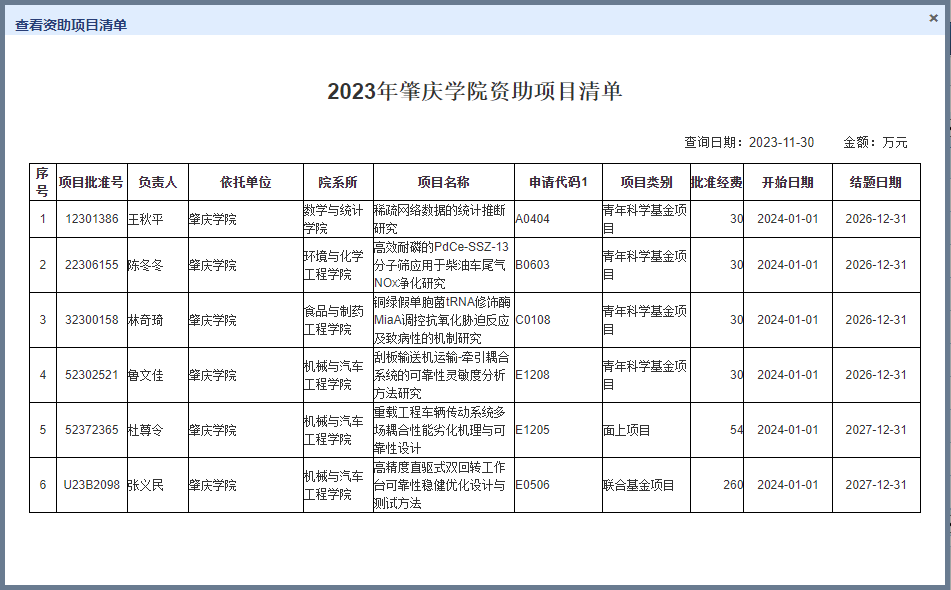Viewport: 951px width, 590px height.
Task: Select the name 陈冬冬 in row two
Action: [145, 265]
